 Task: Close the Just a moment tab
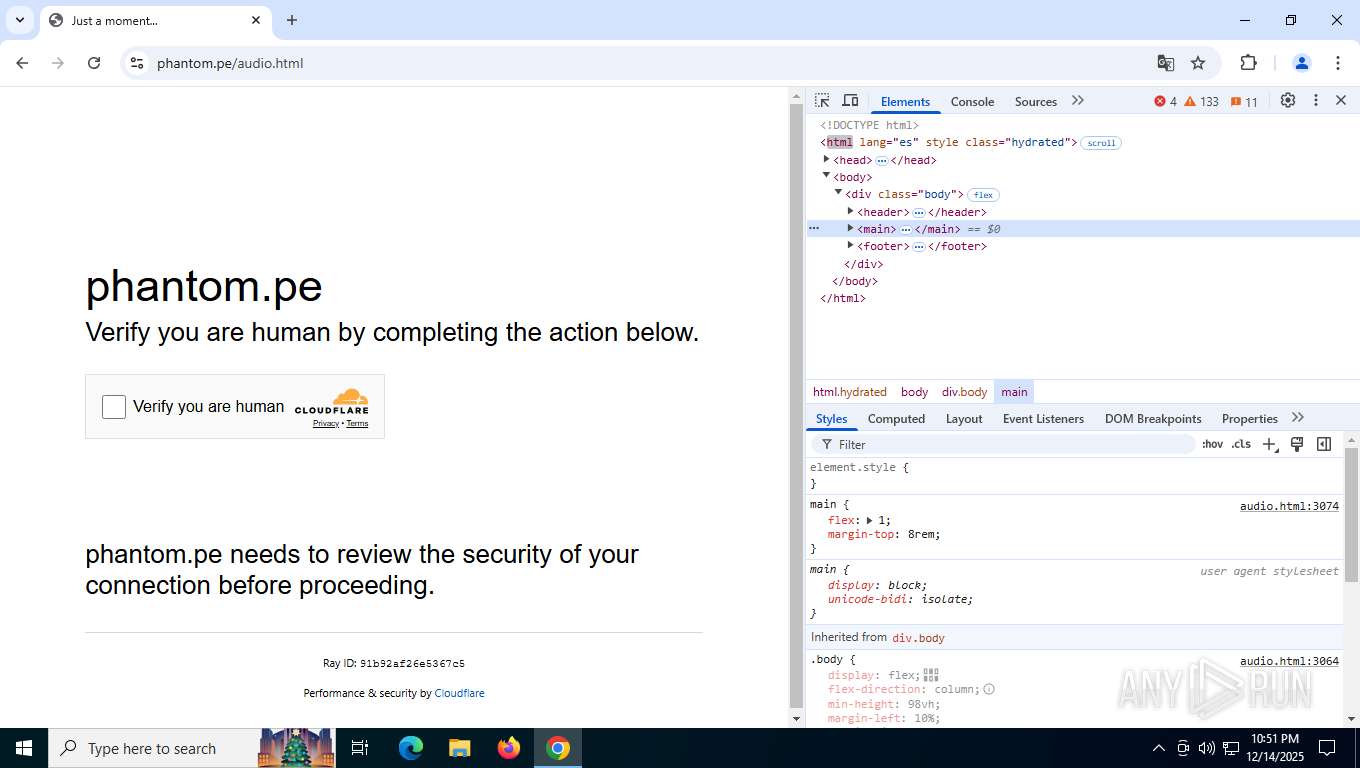pyautogui.click(x=256, y=20)
